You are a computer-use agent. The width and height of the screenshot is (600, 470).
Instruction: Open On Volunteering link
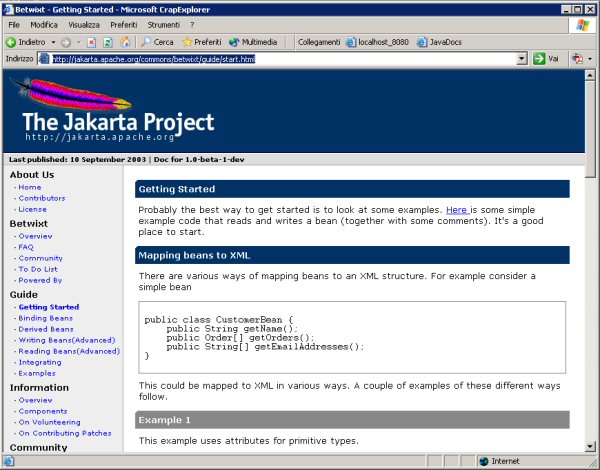point(50,423)
